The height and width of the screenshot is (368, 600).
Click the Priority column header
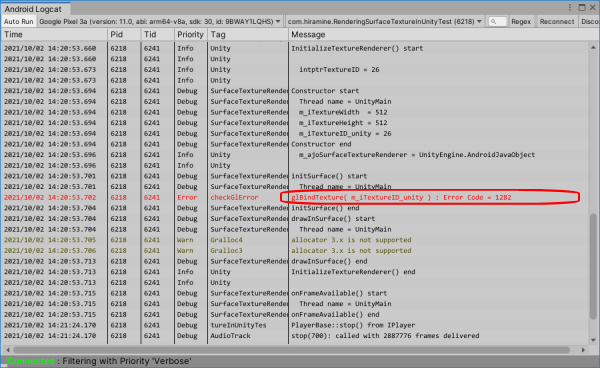tap(191, 34)
